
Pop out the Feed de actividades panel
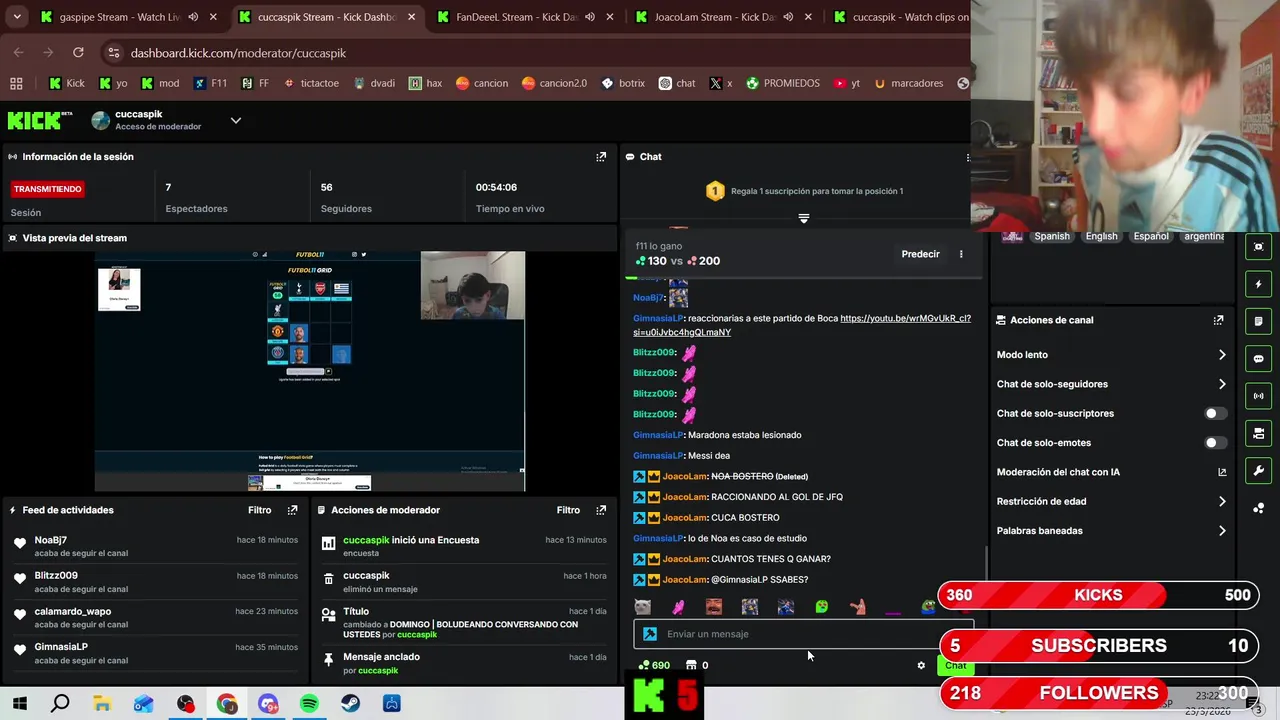(x=292, y=510)
